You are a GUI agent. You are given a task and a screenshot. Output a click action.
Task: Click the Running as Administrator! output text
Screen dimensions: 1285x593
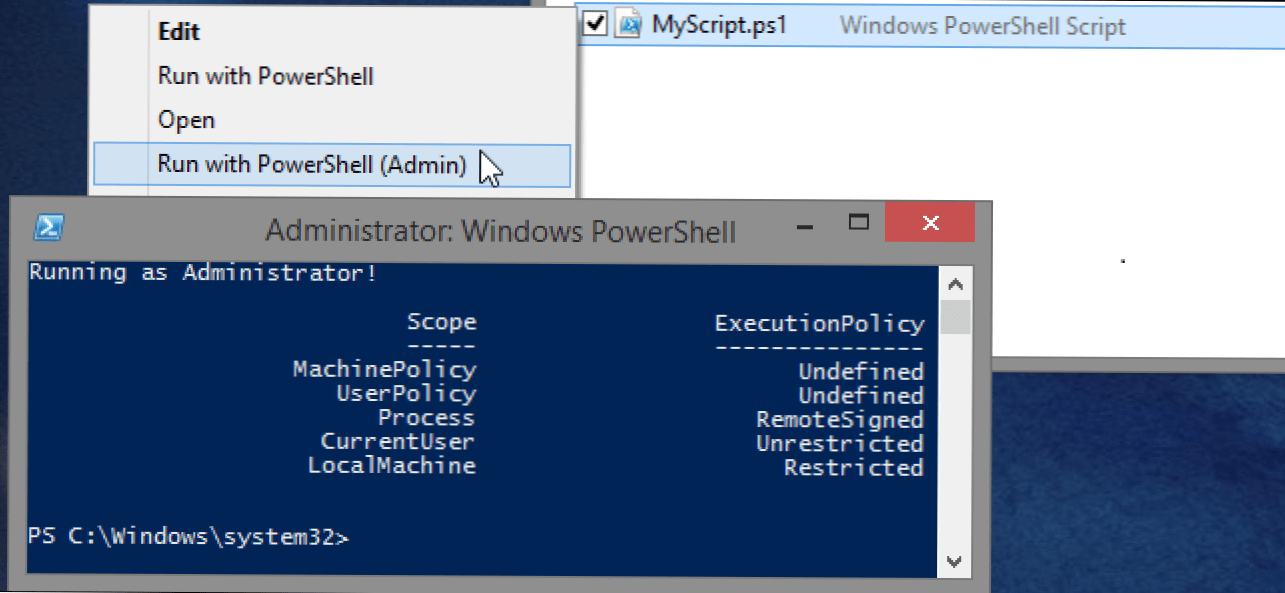(202, 271)
